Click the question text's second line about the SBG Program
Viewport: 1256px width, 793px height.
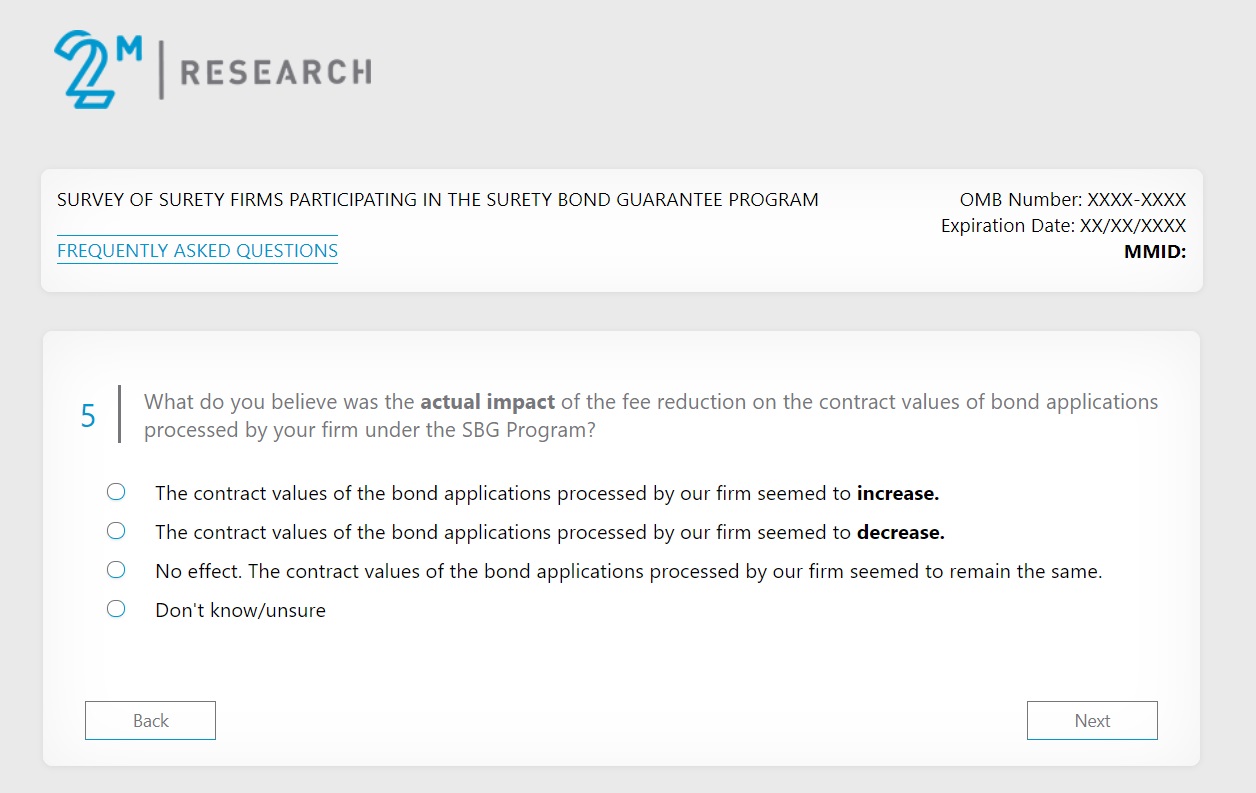pyautogui.click(x=369, y=431)
